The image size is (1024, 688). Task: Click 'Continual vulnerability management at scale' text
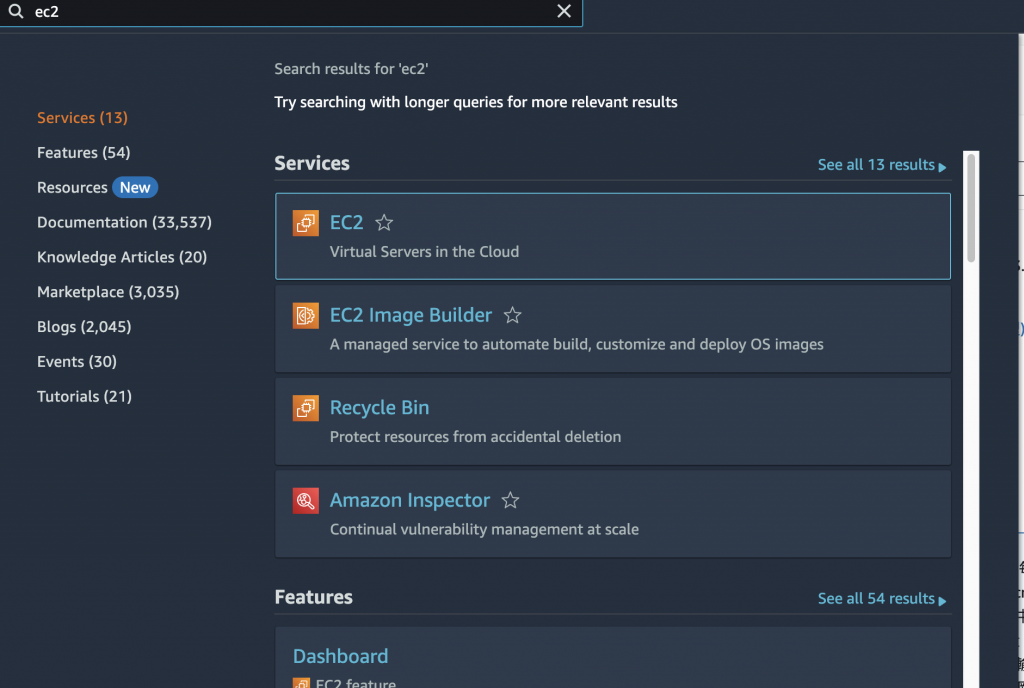[484, 529]
